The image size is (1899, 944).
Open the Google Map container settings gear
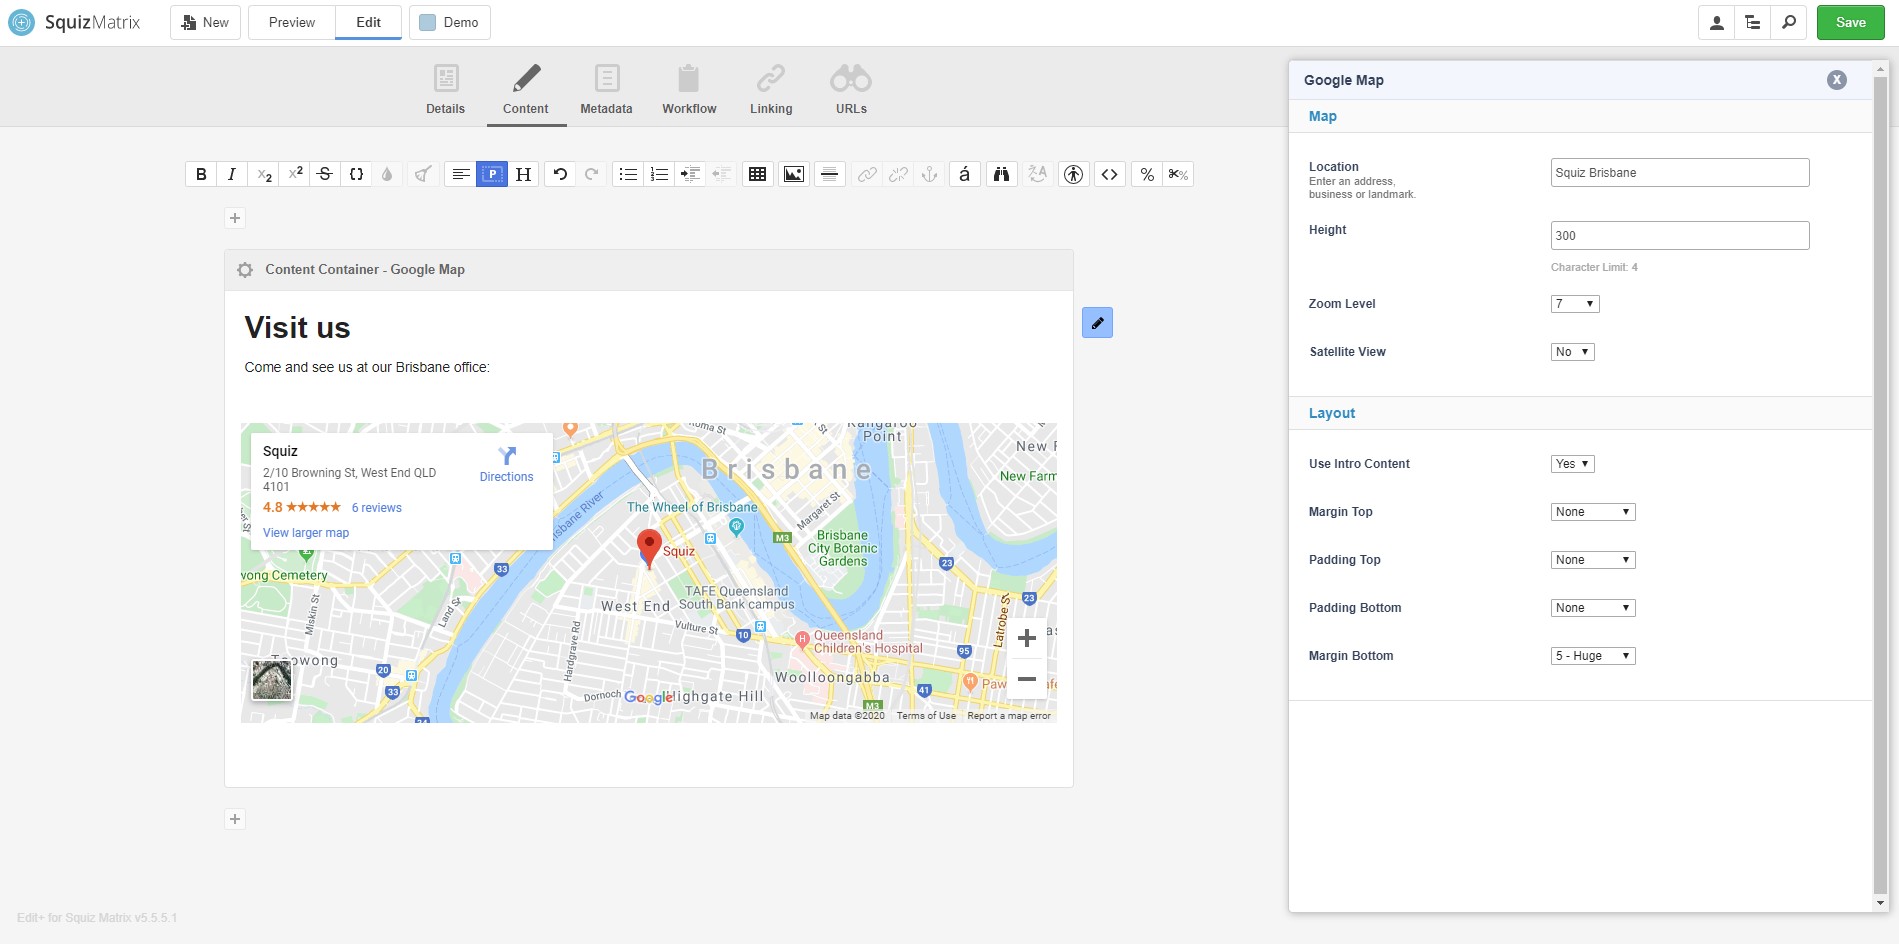pyautogui.click(x=245, y=270)
